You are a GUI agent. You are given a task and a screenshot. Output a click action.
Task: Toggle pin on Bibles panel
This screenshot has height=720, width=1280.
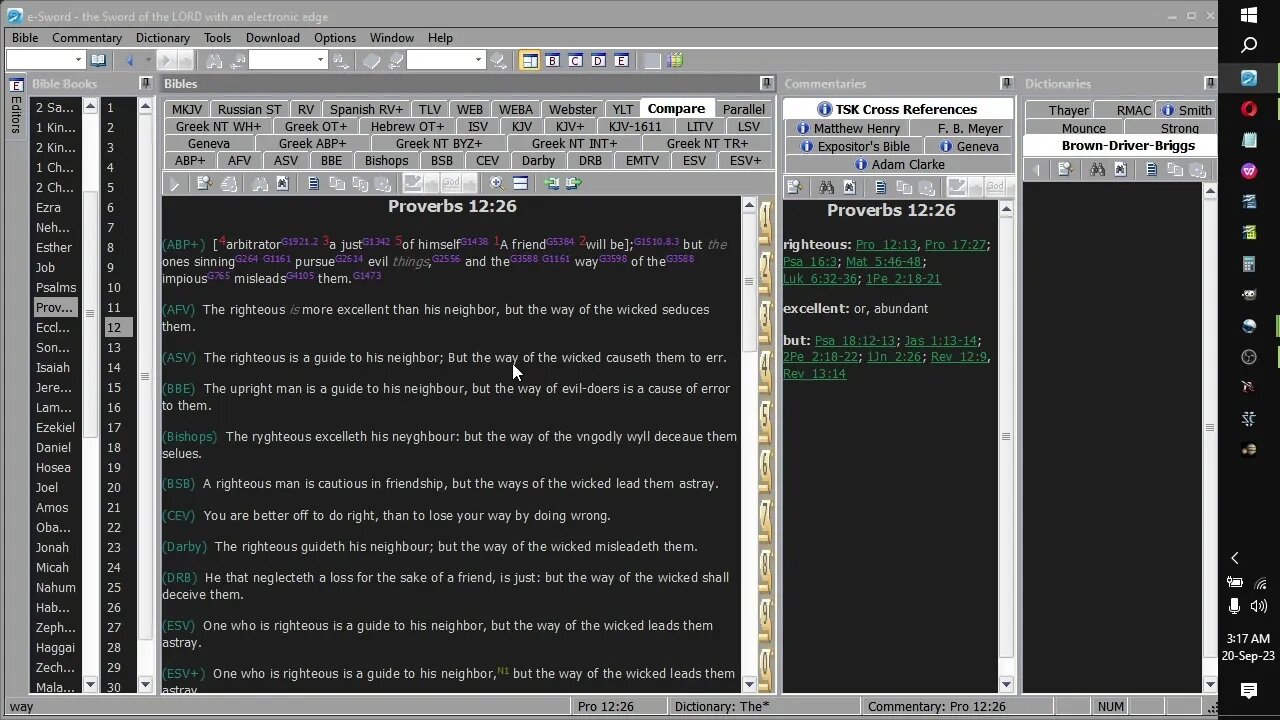767,83
